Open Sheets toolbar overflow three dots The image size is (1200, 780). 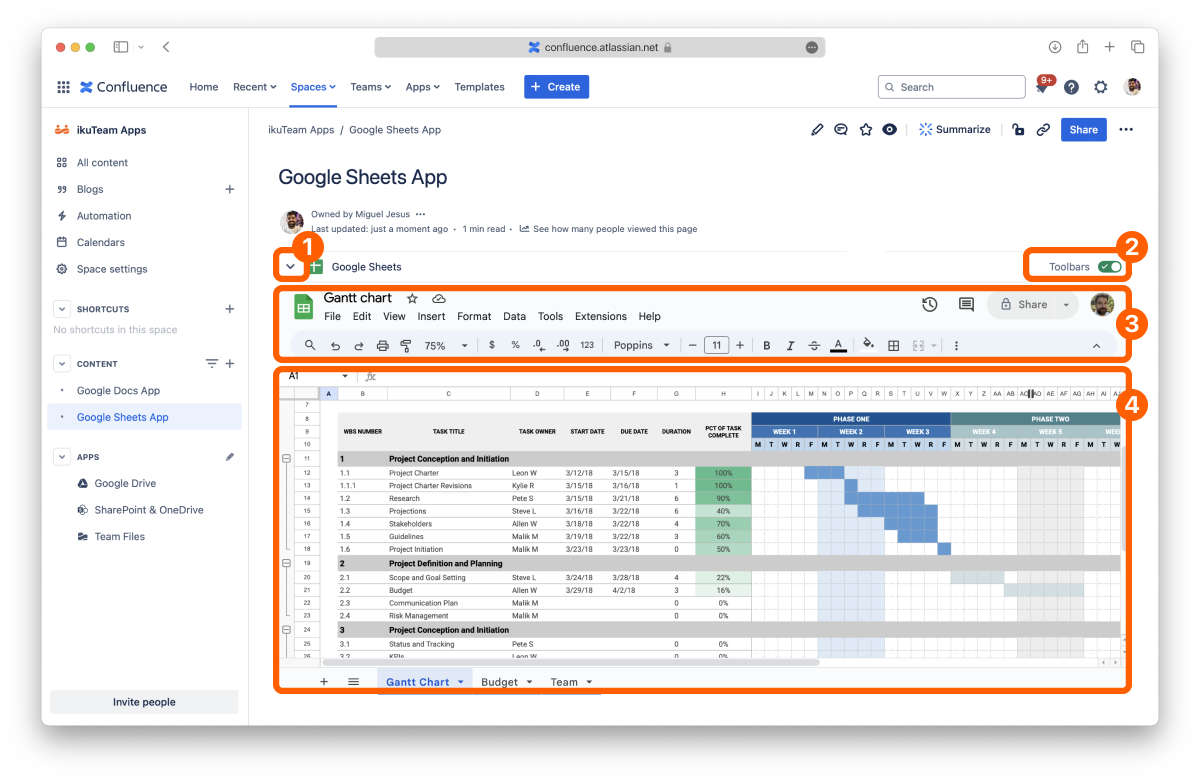point(956,346)
